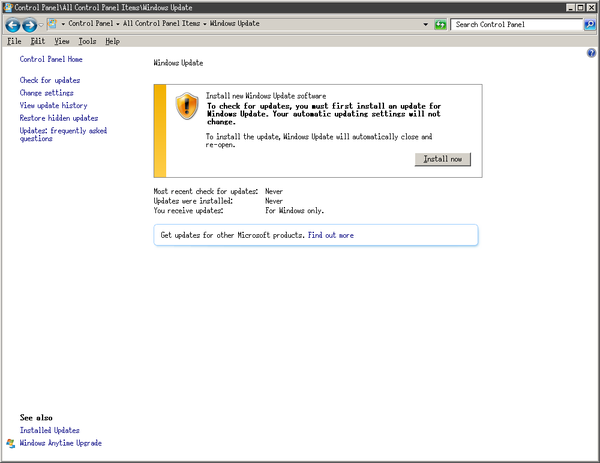Open Windows Anytime Upgrade link
This screenshot has height=463, width=600.
(61, 443)
